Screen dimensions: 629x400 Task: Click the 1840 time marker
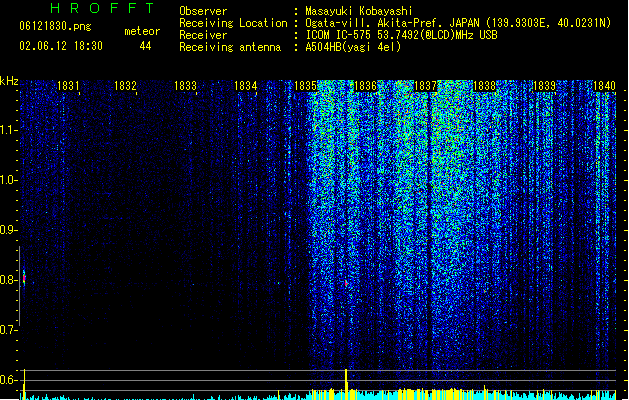(604, 86)
